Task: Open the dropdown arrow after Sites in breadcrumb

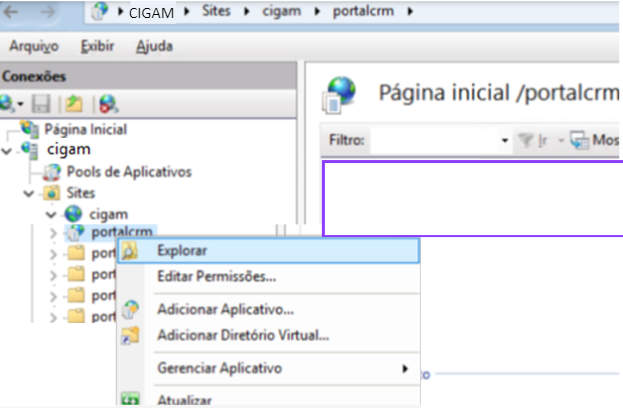Action: [x=247, y=12]
